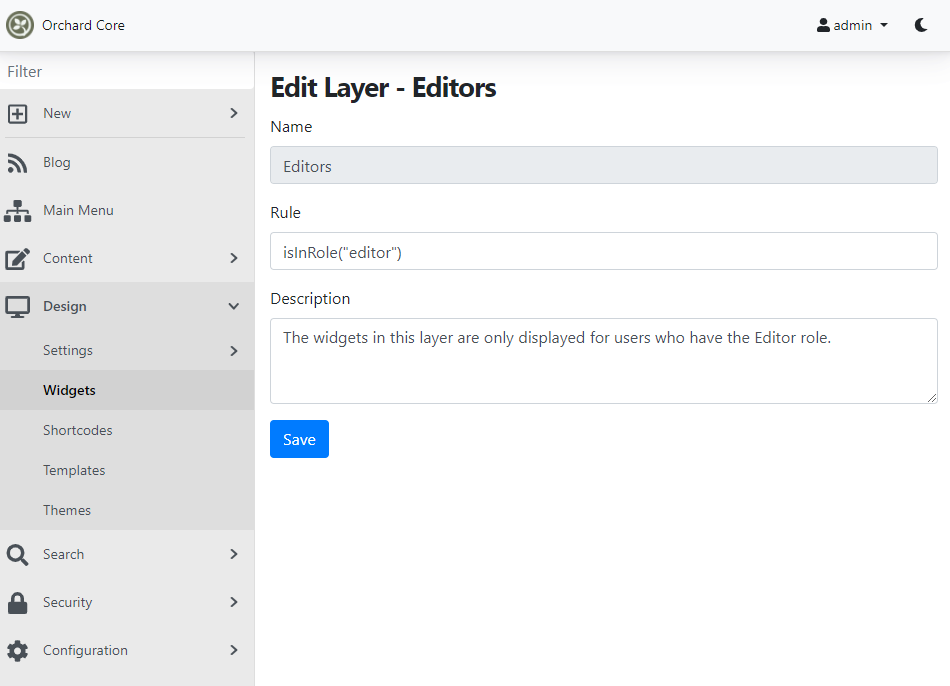This screenshot has height=686, width=950.
Task: Click the Description field label
Action: 310,299
